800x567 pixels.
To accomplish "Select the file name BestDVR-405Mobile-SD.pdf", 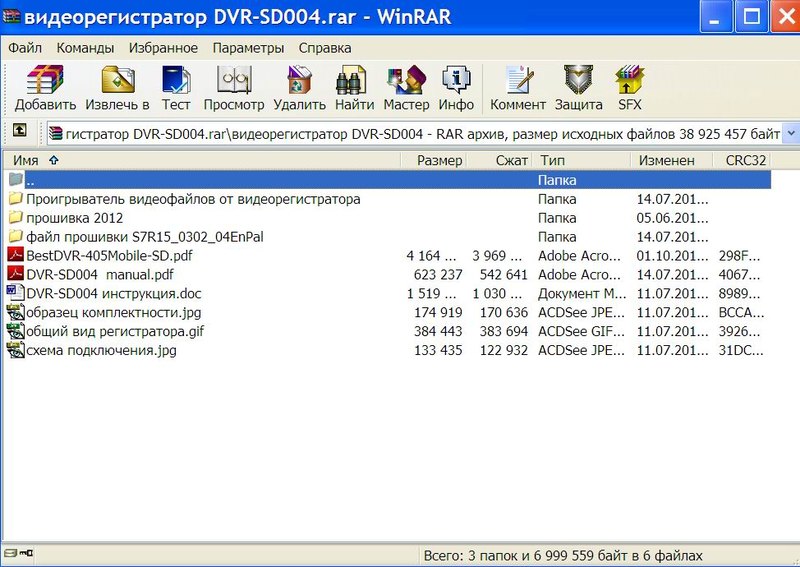I will pos(109,256).
